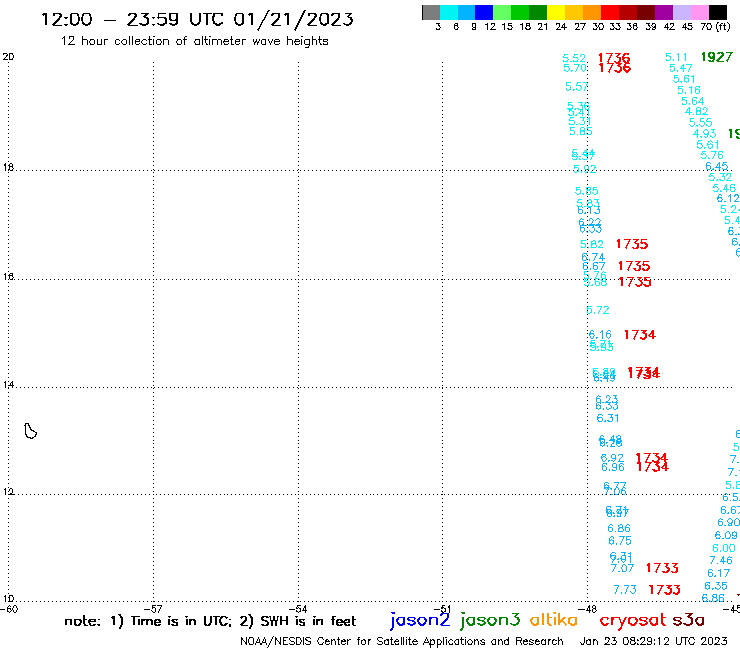Pick the dark blue swatch in the legend

pos(484,12)
